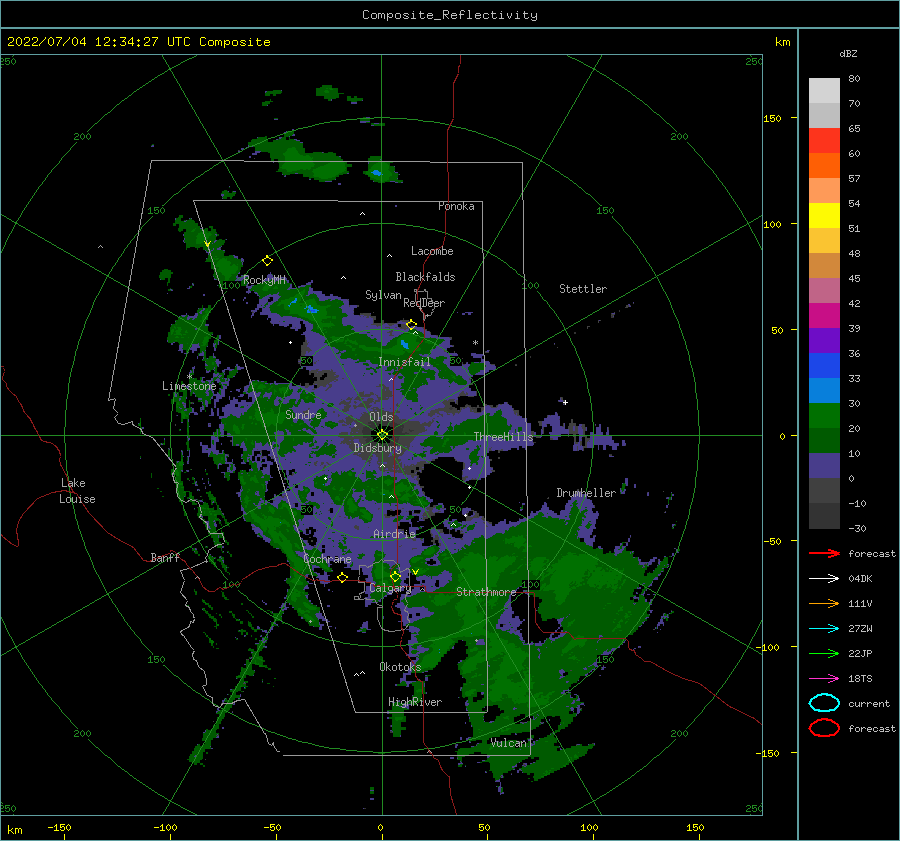
Task: Click the Limestone label
Action: coord(189,386)
